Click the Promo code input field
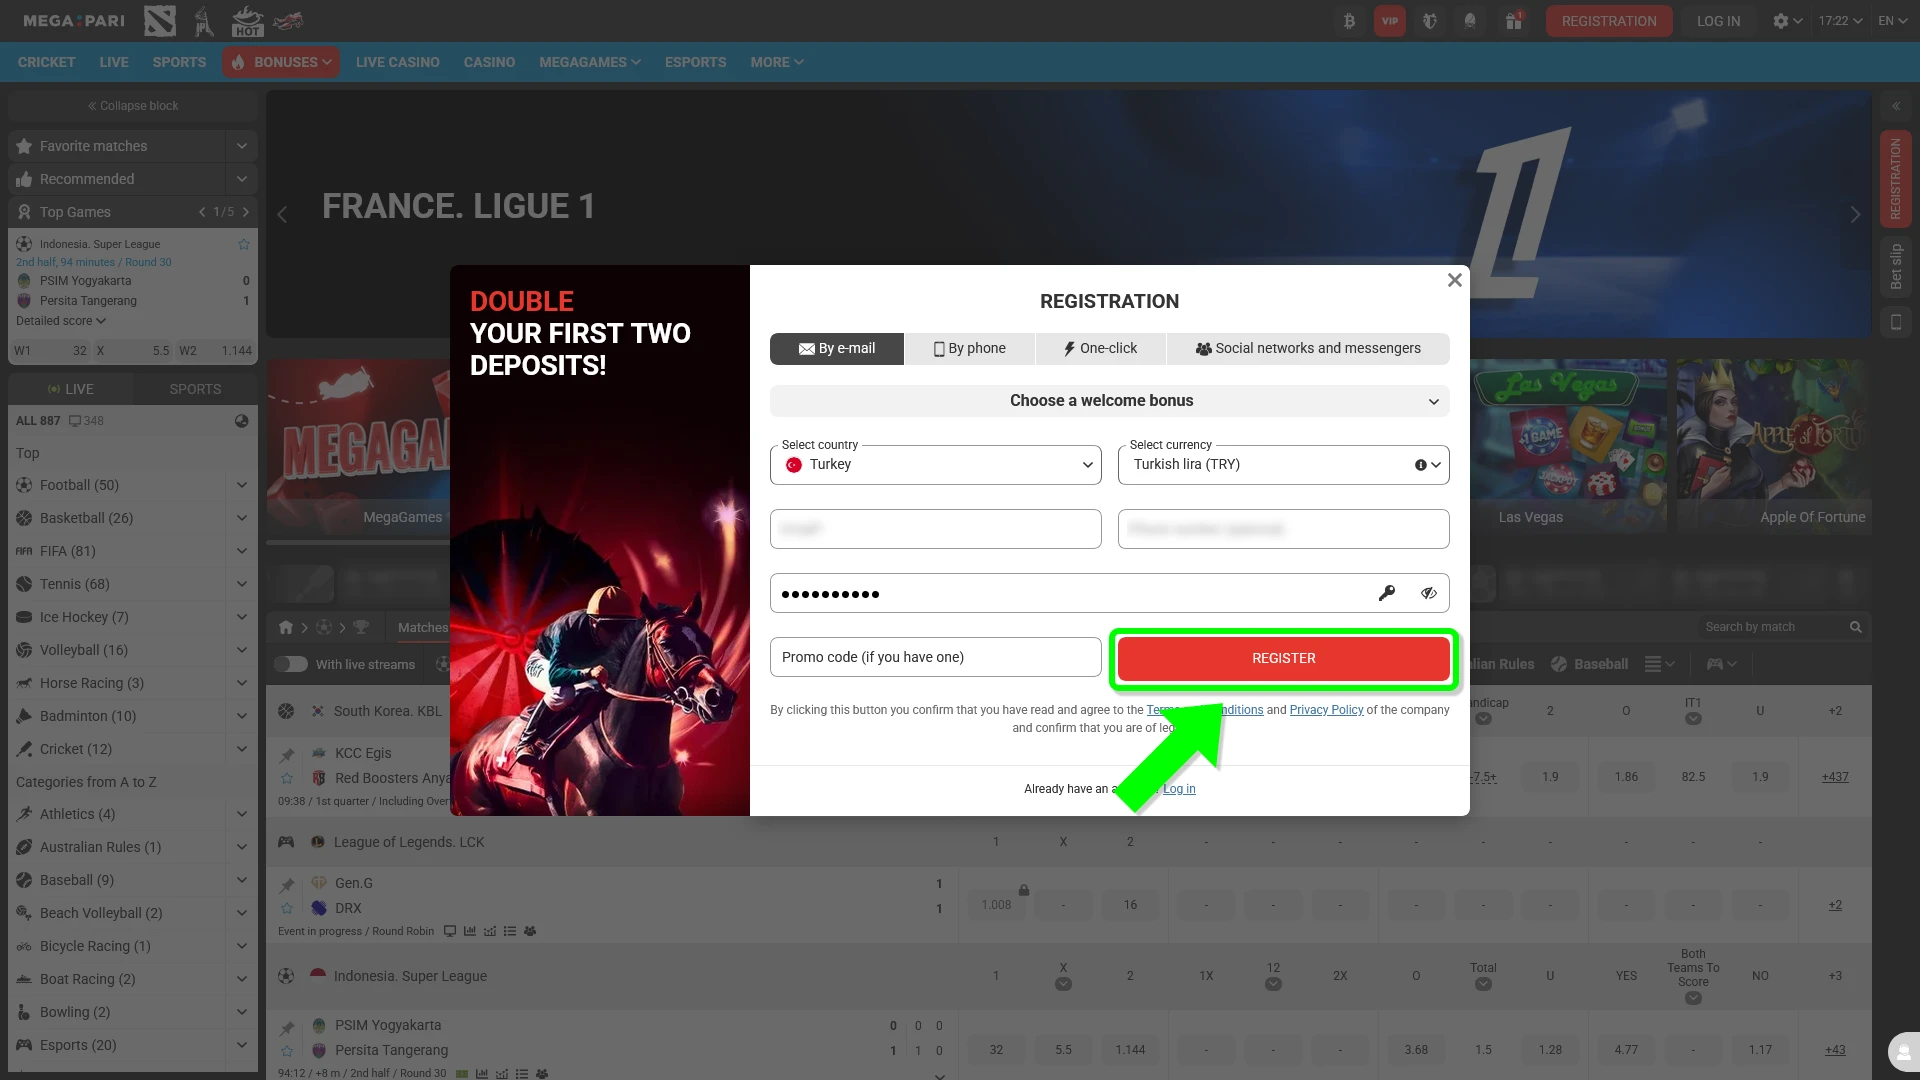The width and height of the screenshot is (1920, 1080). click(x=935, y=657)
